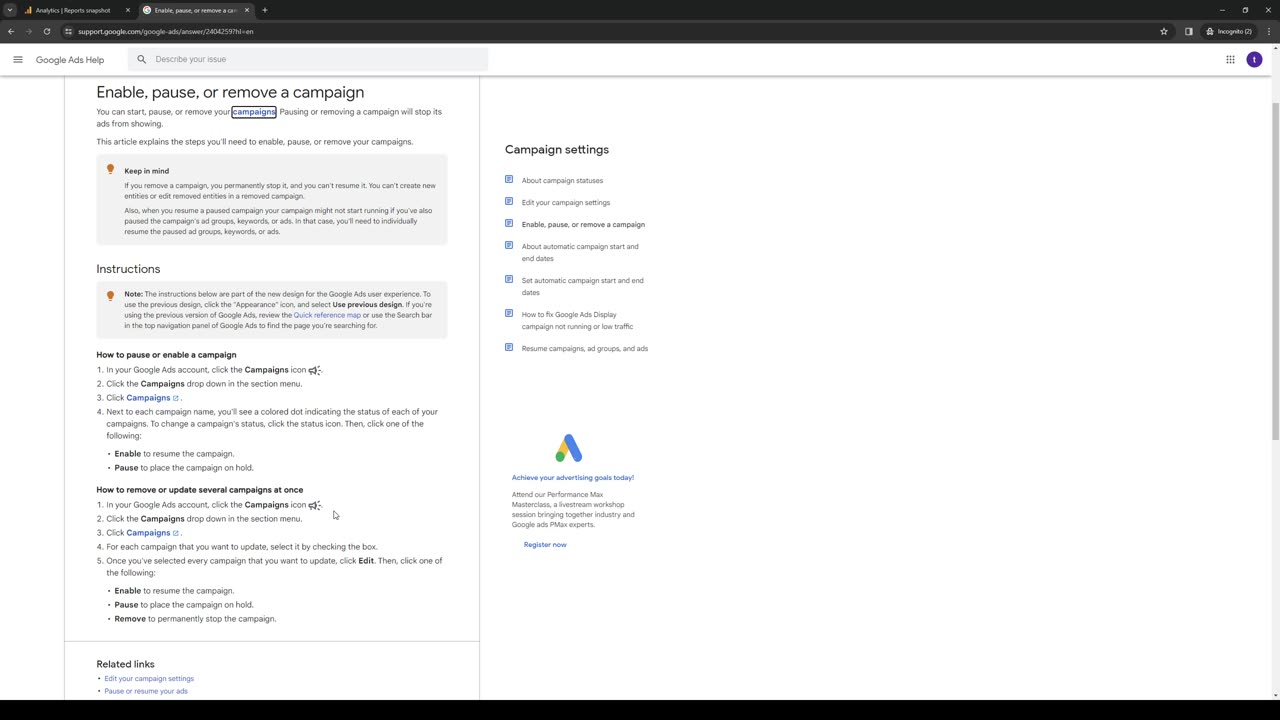Click the Register now button

[x=545, y=545]
